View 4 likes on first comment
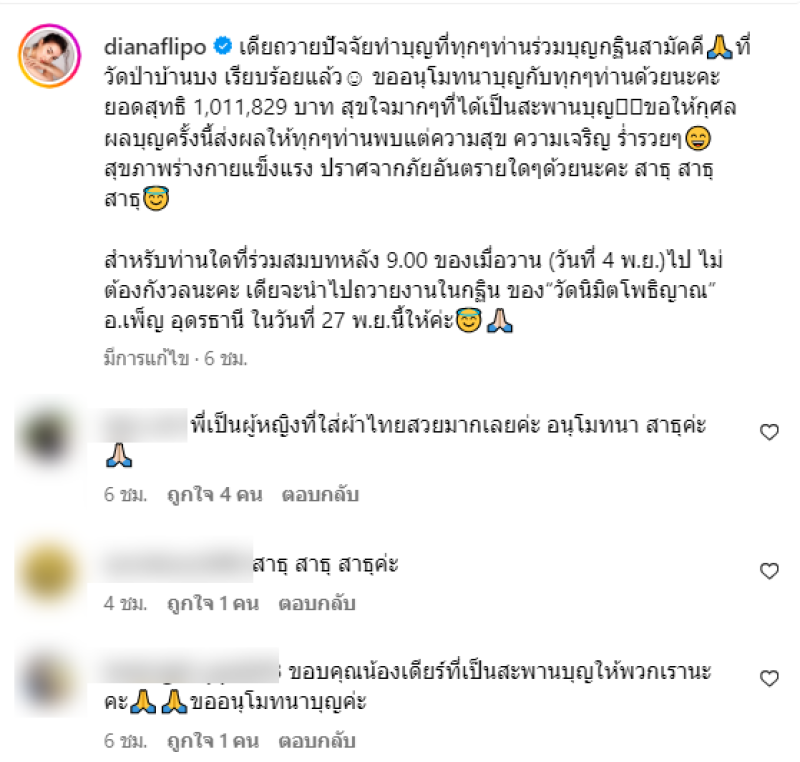The height and width of the screenshot is (762, 800). click(x=215, y=495)
